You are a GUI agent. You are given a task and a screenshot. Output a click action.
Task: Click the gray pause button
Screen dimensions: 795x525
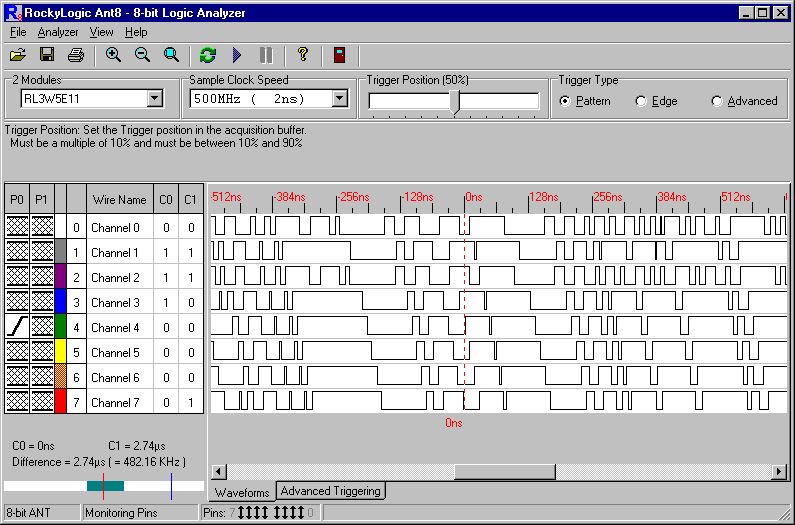point(266,55)
